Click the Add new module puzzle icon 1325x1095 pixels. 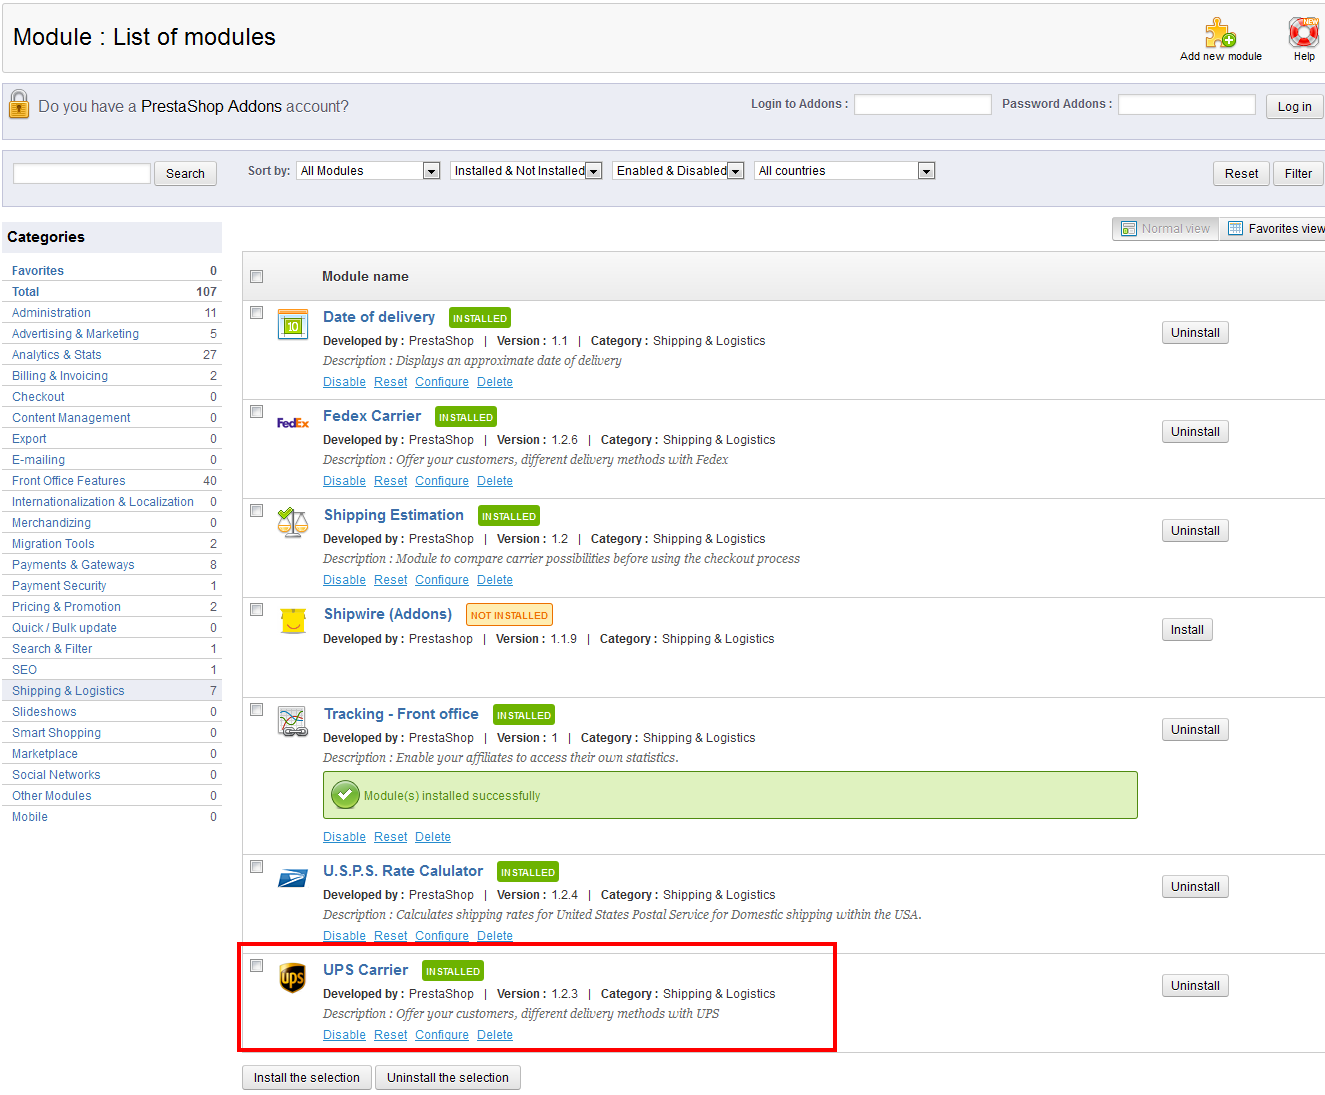(x=1220, y=33)
